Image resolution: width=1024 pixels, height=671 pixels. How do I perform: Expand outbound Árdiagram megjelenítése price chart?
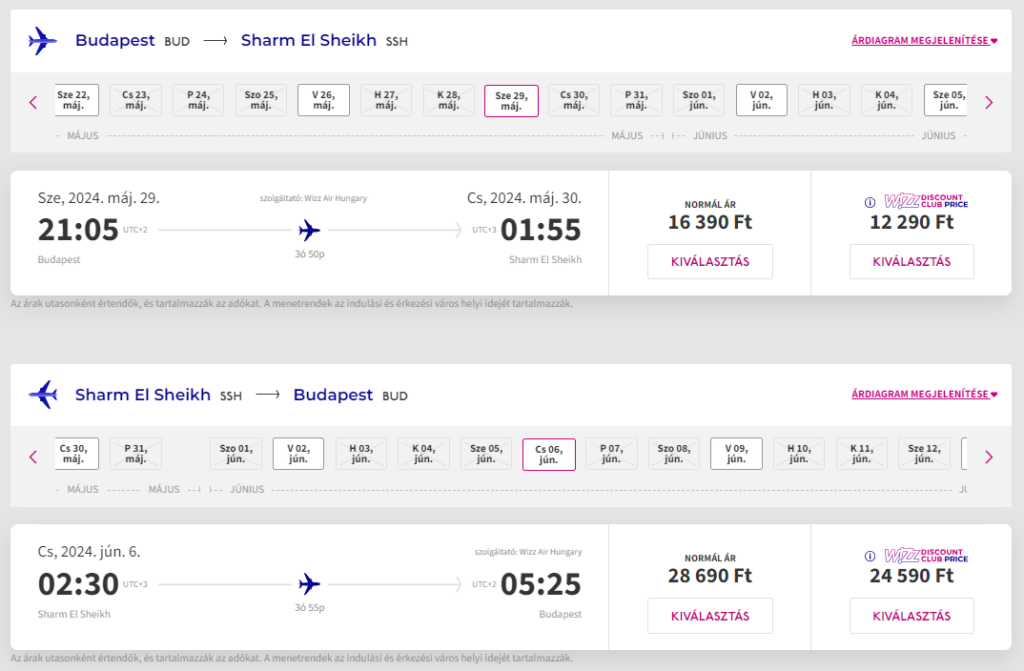click(x=924, y=41)
